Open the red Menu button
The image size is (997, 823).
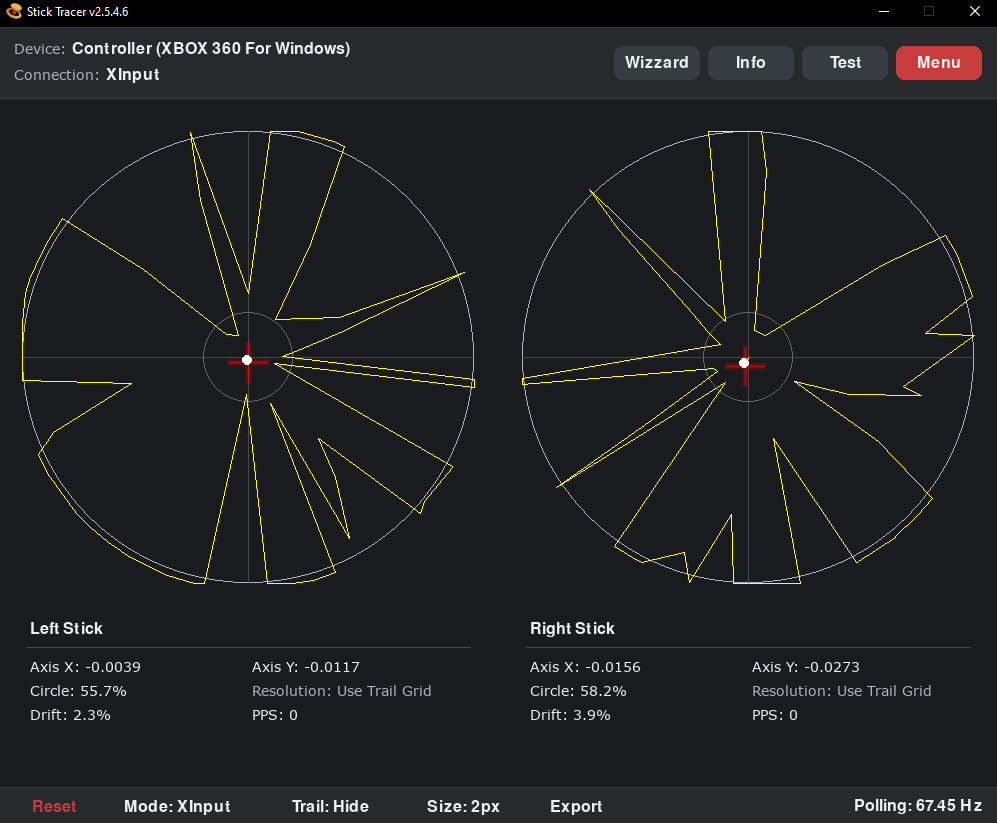(x=939, y=62)
